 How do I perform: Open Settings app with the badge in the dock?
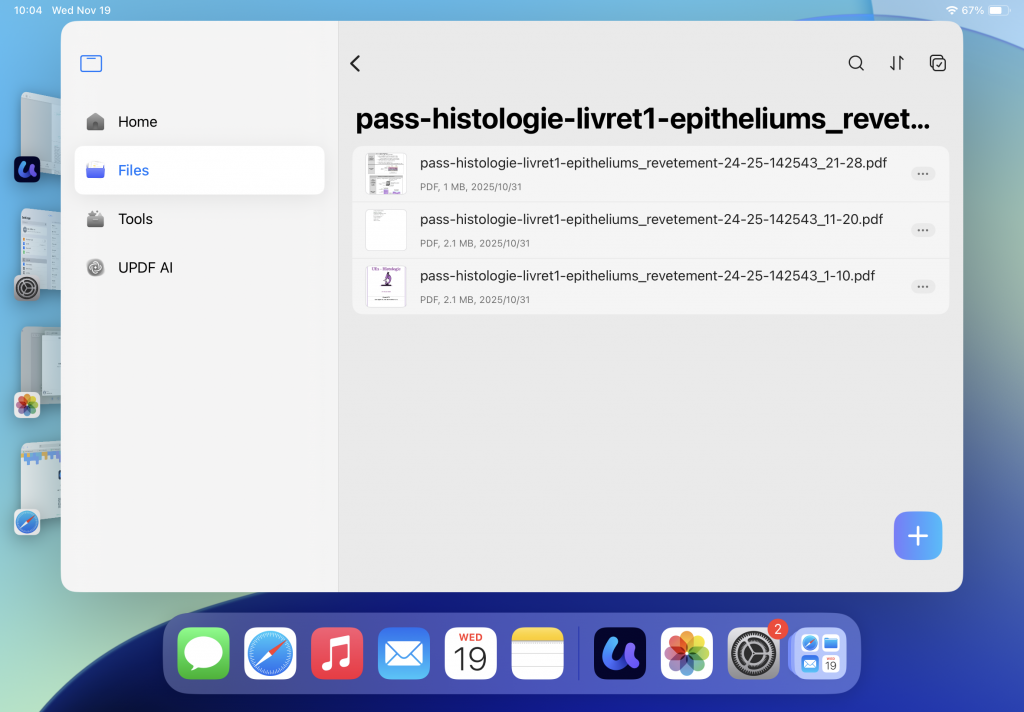click(754, 653)
